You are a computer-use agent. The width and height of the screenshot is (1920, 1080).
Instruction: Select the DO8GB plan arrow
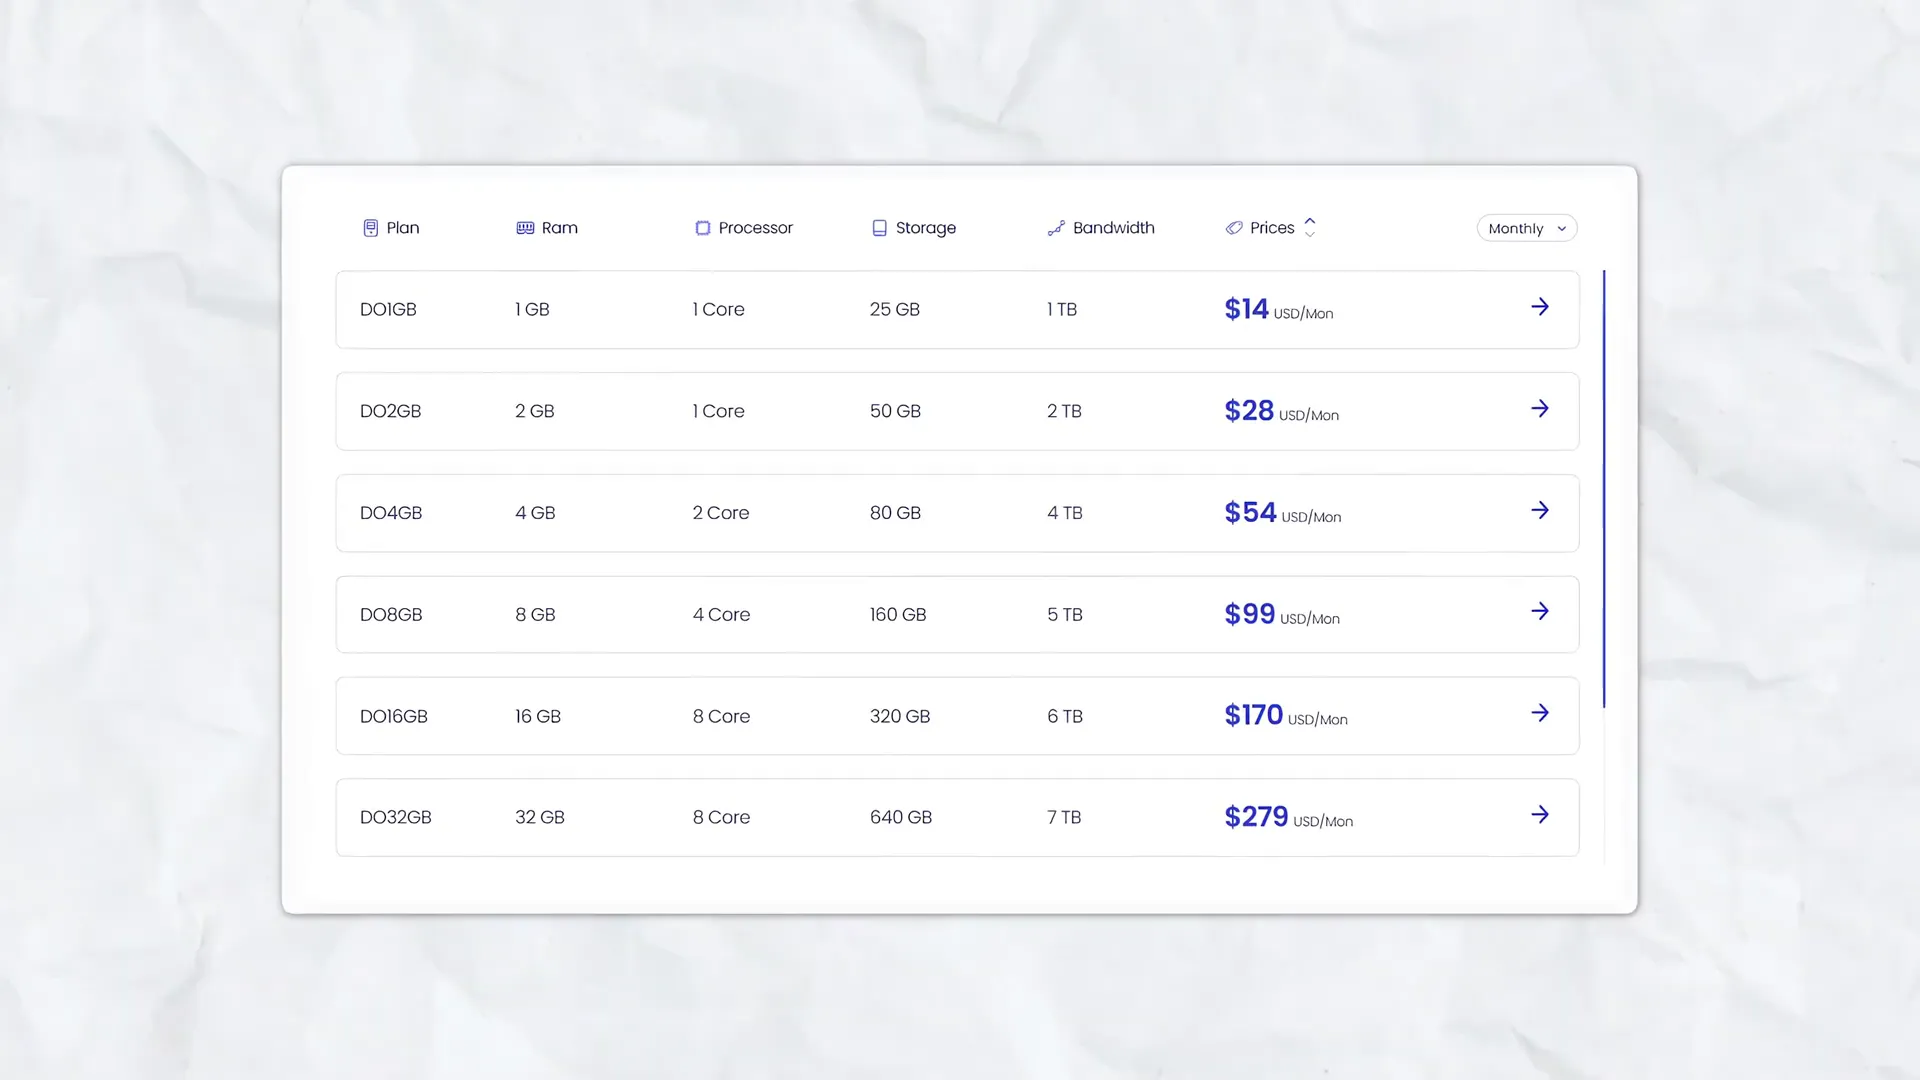pyautogui.click(x=1539, y=611)
